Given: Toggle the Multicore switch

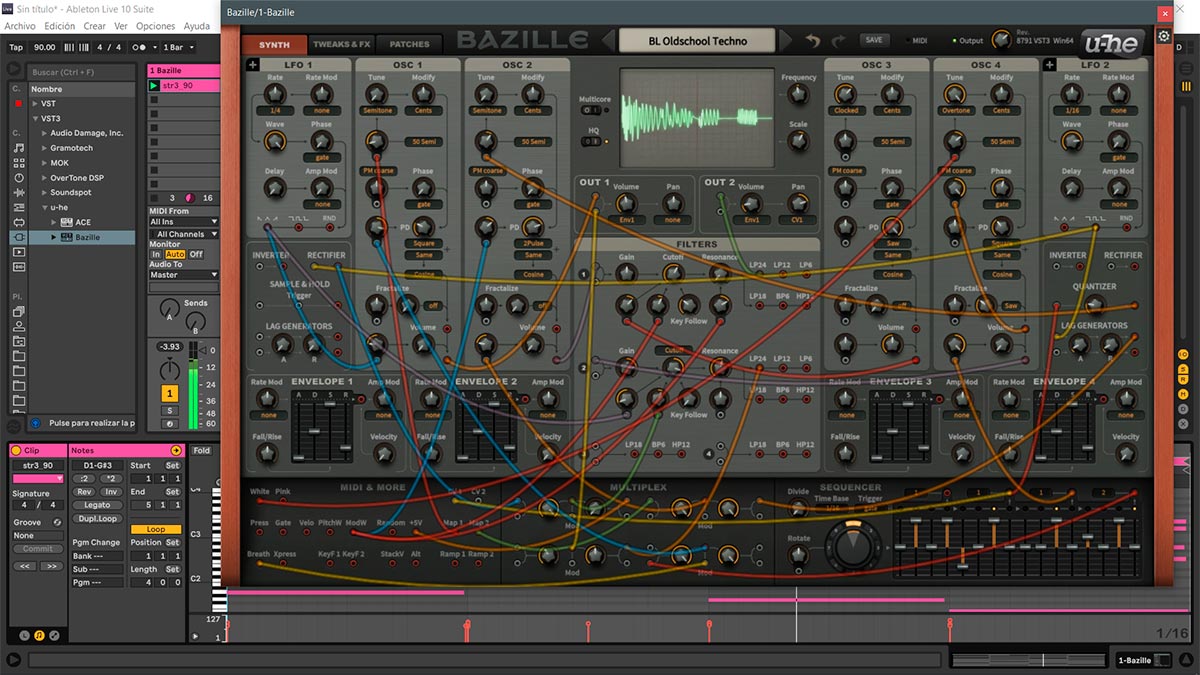Looking at the screenshot, I should (x=592, y=110).
